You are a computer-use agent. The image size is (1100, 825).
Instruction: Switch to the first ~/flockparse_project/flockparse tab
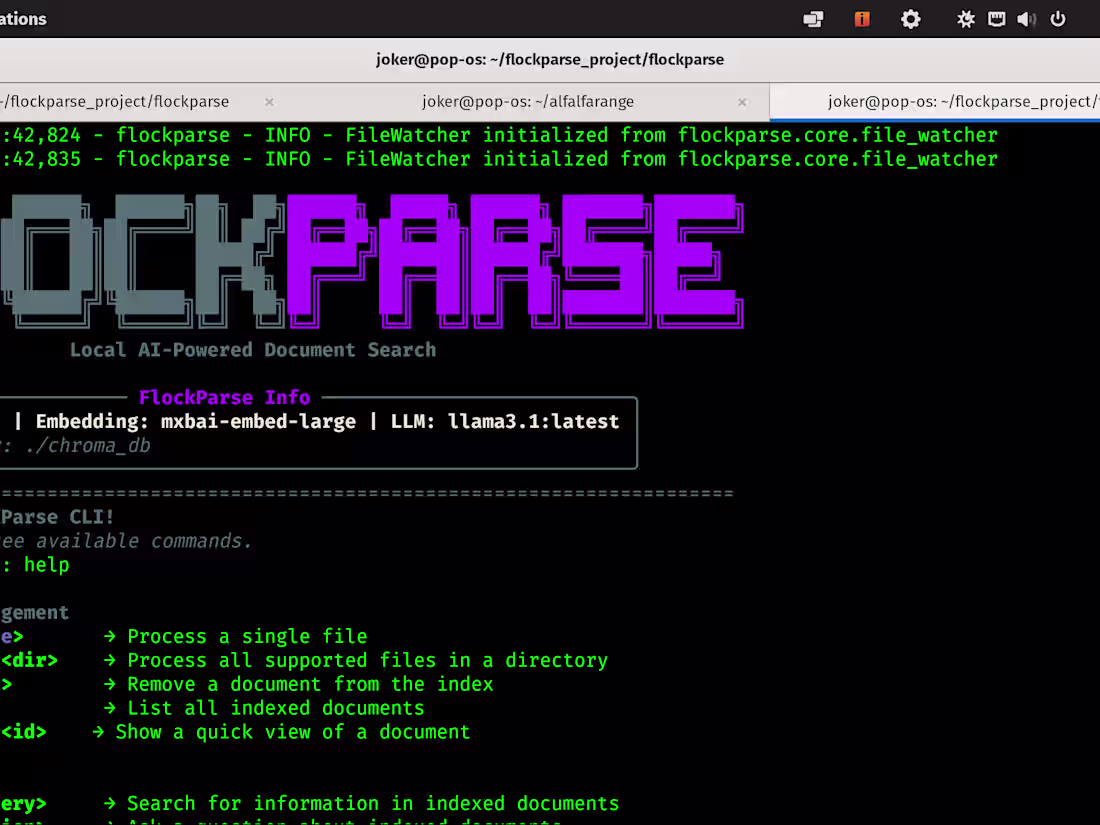[x=116, y=102]
